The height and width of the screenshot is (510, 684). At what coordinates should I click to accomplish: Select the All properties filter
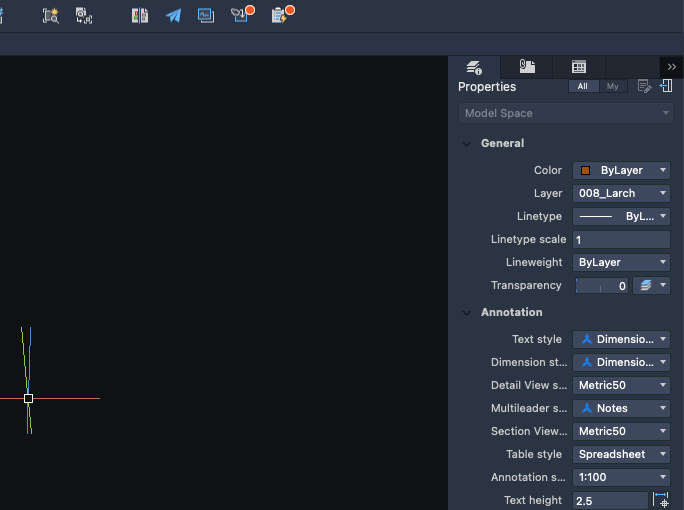(x=583, y=86)
